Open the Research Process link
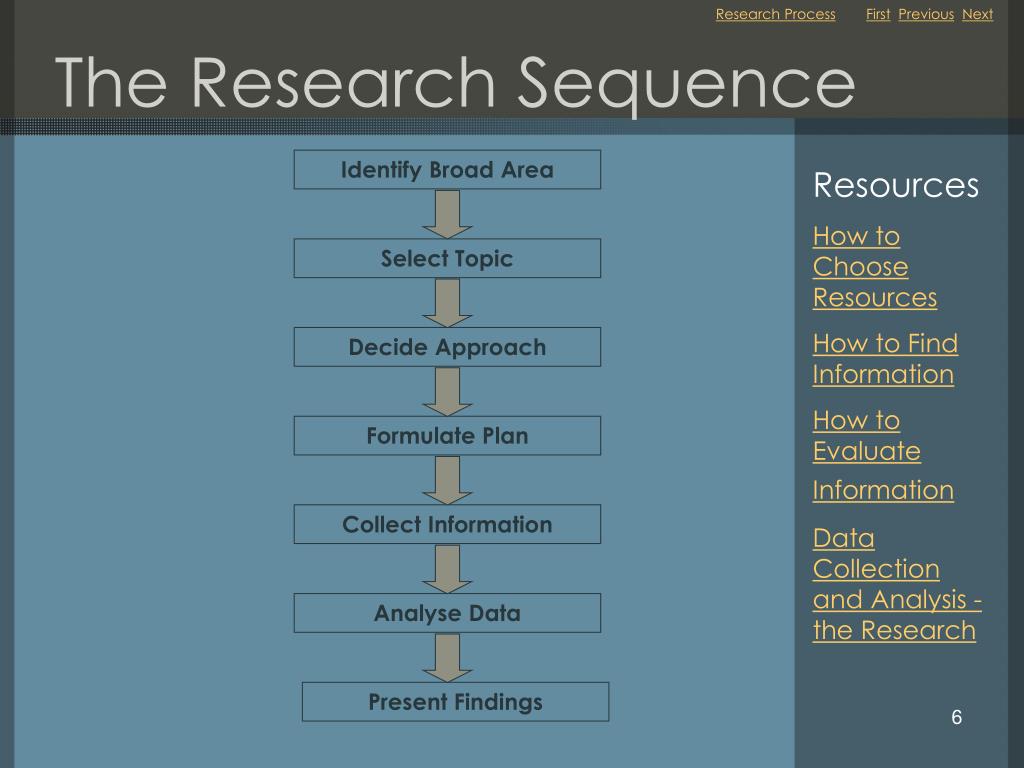The width and height of the screenshot is (1024, 768). click(x=775, y=14)
